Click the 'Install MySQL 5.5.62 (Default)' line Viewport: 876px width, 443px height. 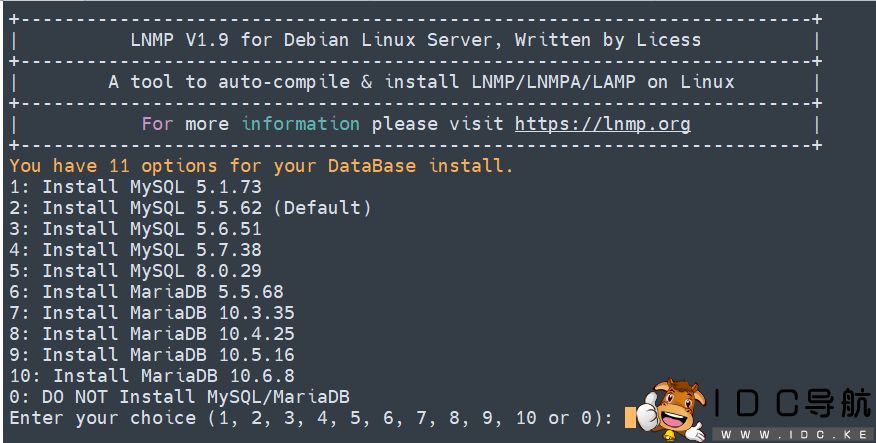(190, 208)
